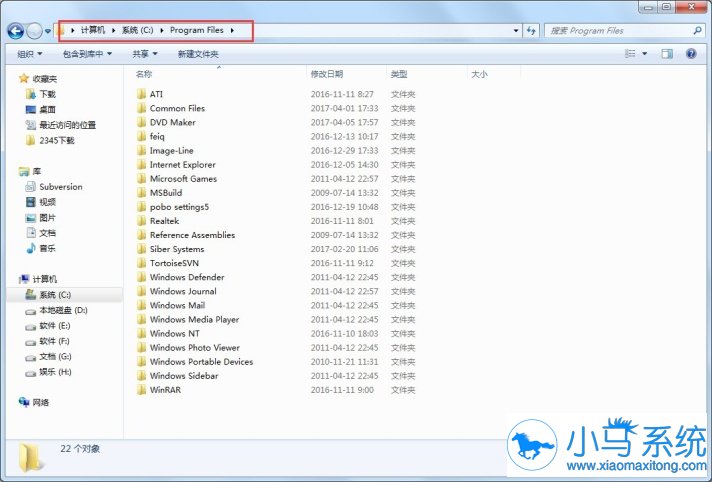The width and height of the screenshot is (712, 482).
Task: Open the 包含到库中 dropdown menu
Action: point(87,54)
